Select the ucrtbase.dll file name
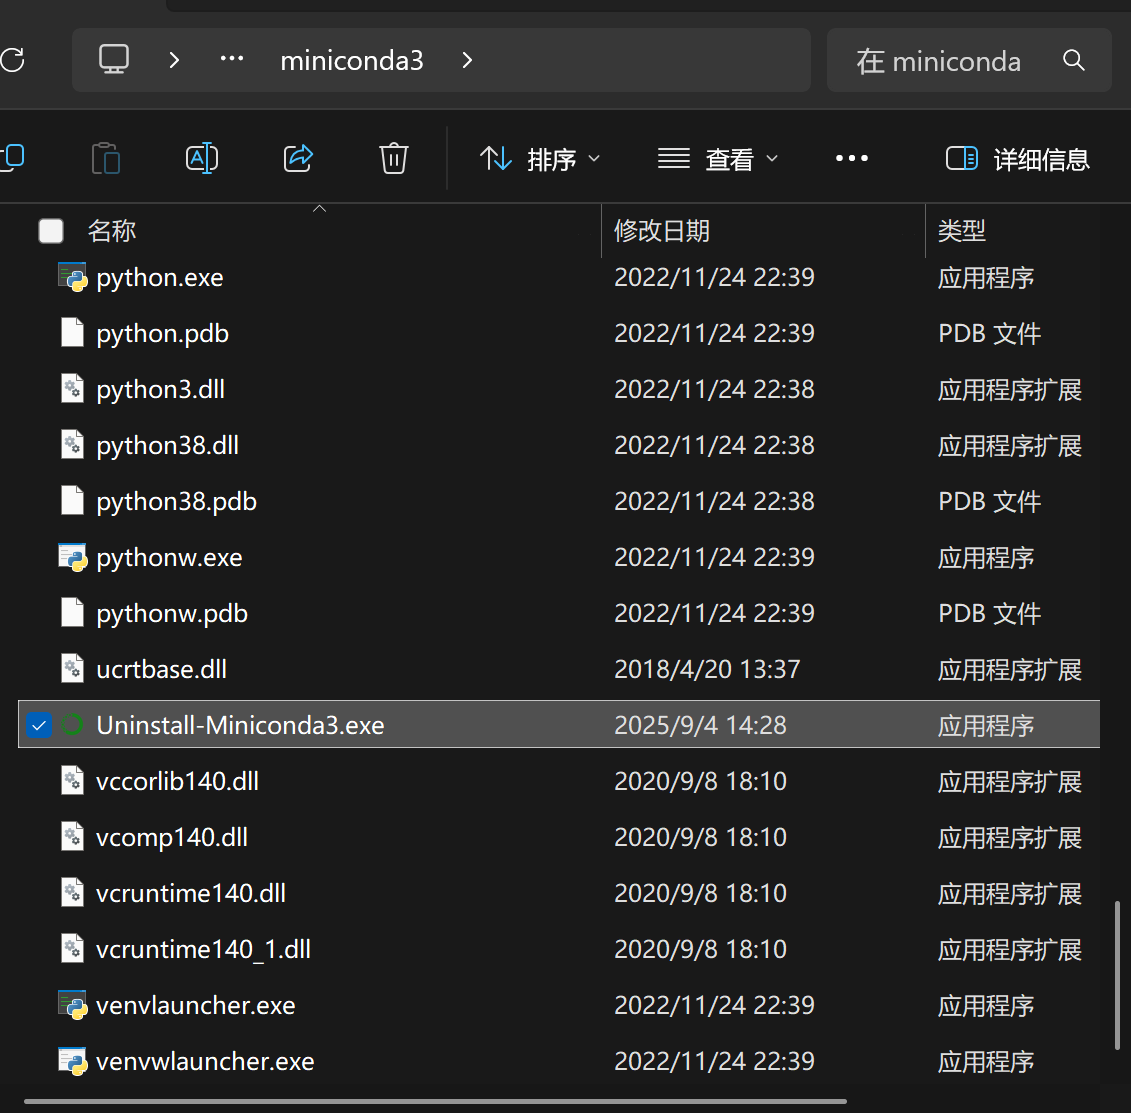The image size is (1131, 1113). (x=162, y=669)
